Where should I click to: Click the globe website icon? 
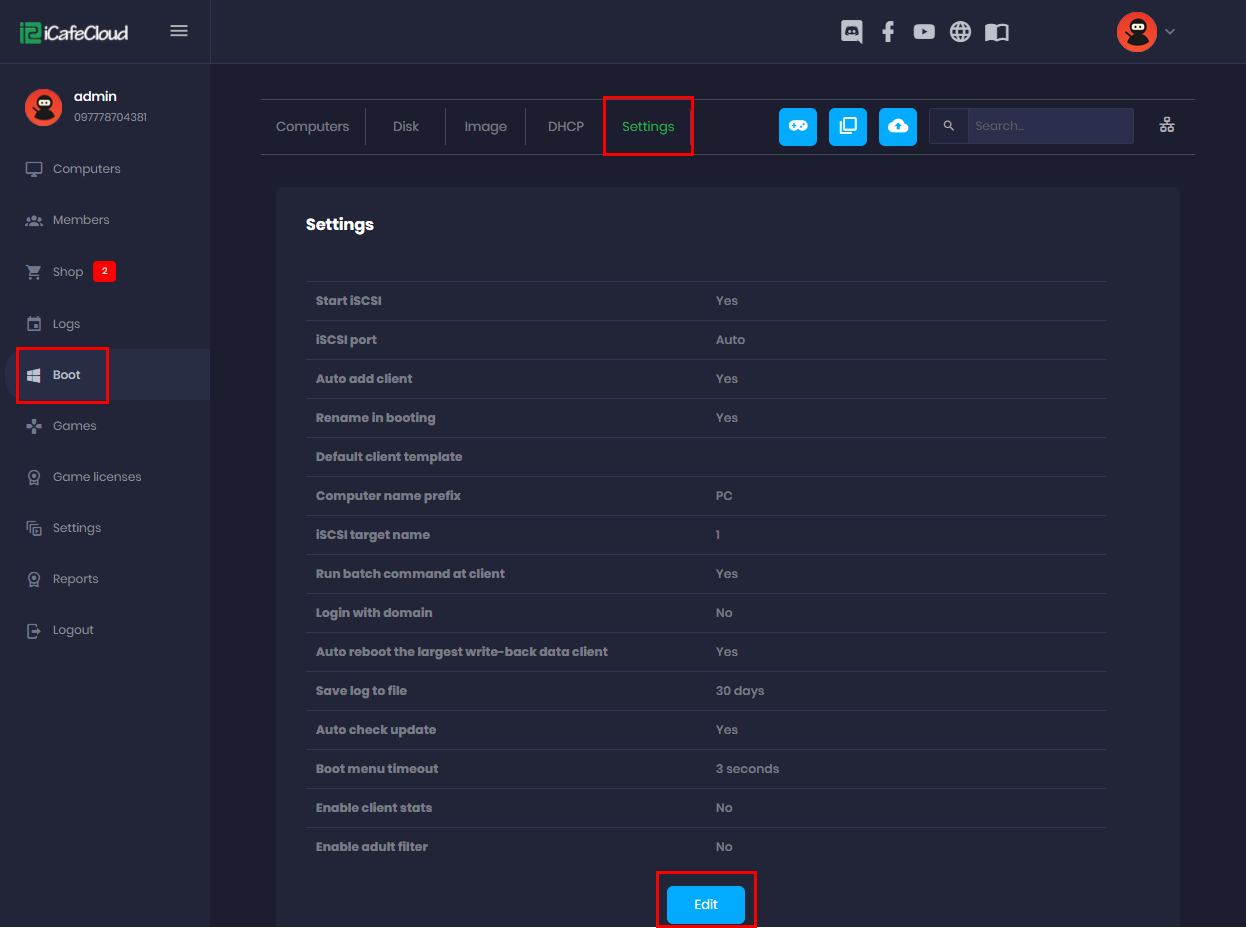coord(960,32)
